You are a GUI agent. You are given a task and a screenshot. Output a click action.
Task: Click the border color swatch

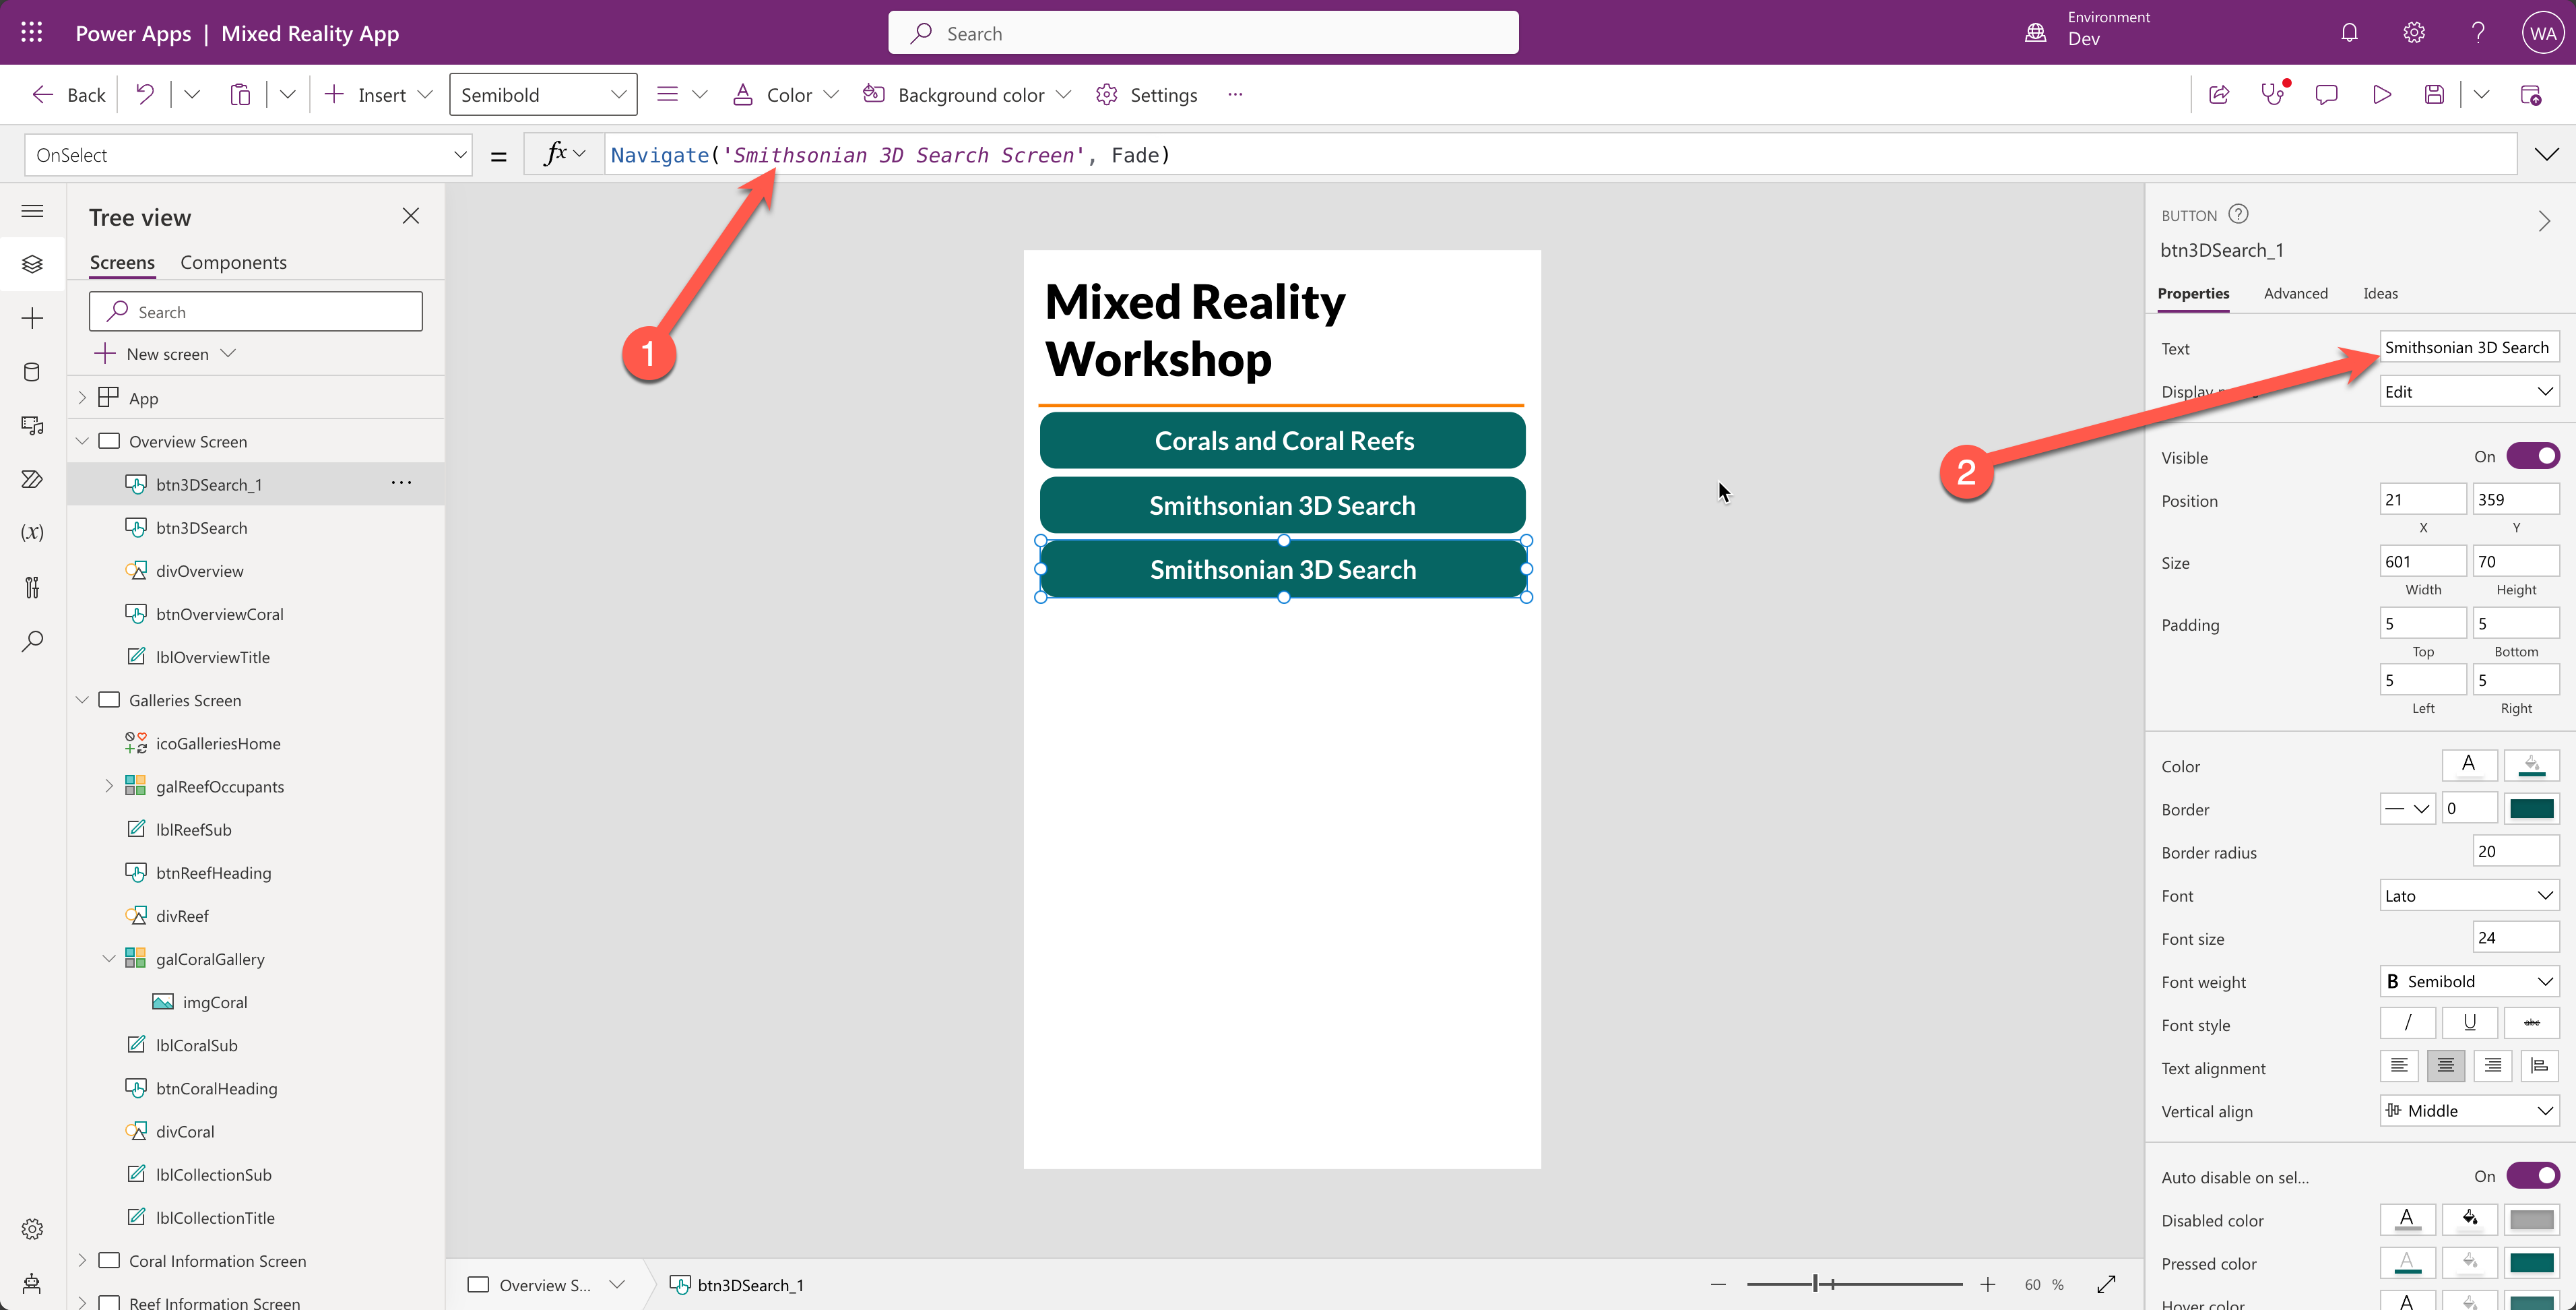click(2531, 808)
